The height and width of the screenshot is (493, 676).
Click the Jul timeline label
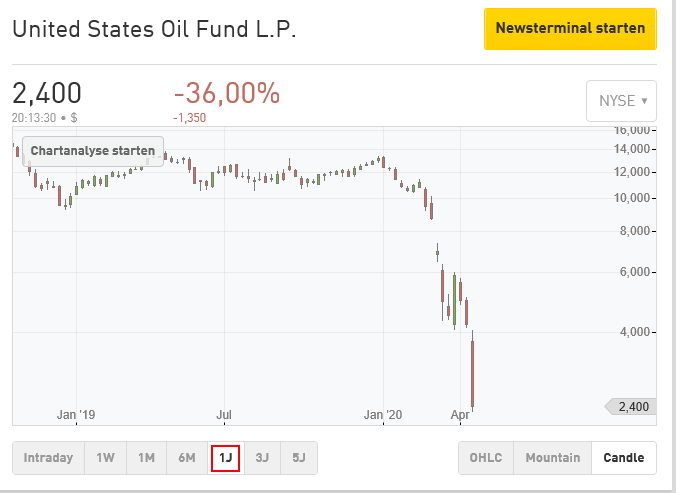[x=225, y=414]
